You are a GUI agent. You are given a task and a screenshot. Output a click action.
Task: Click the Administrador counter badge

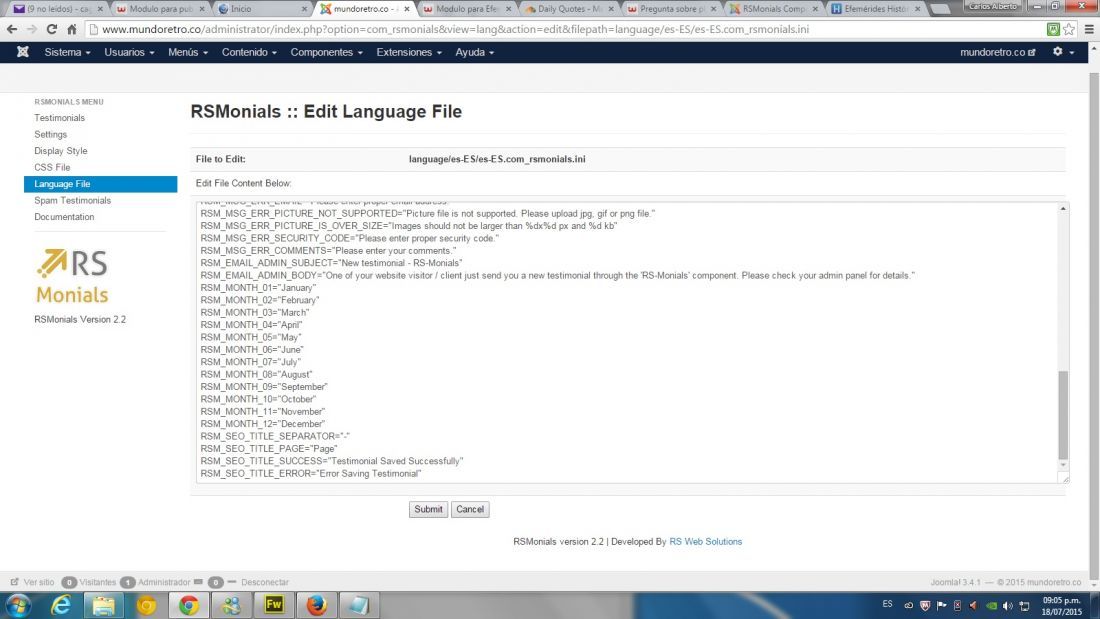[x=127, y=582]
